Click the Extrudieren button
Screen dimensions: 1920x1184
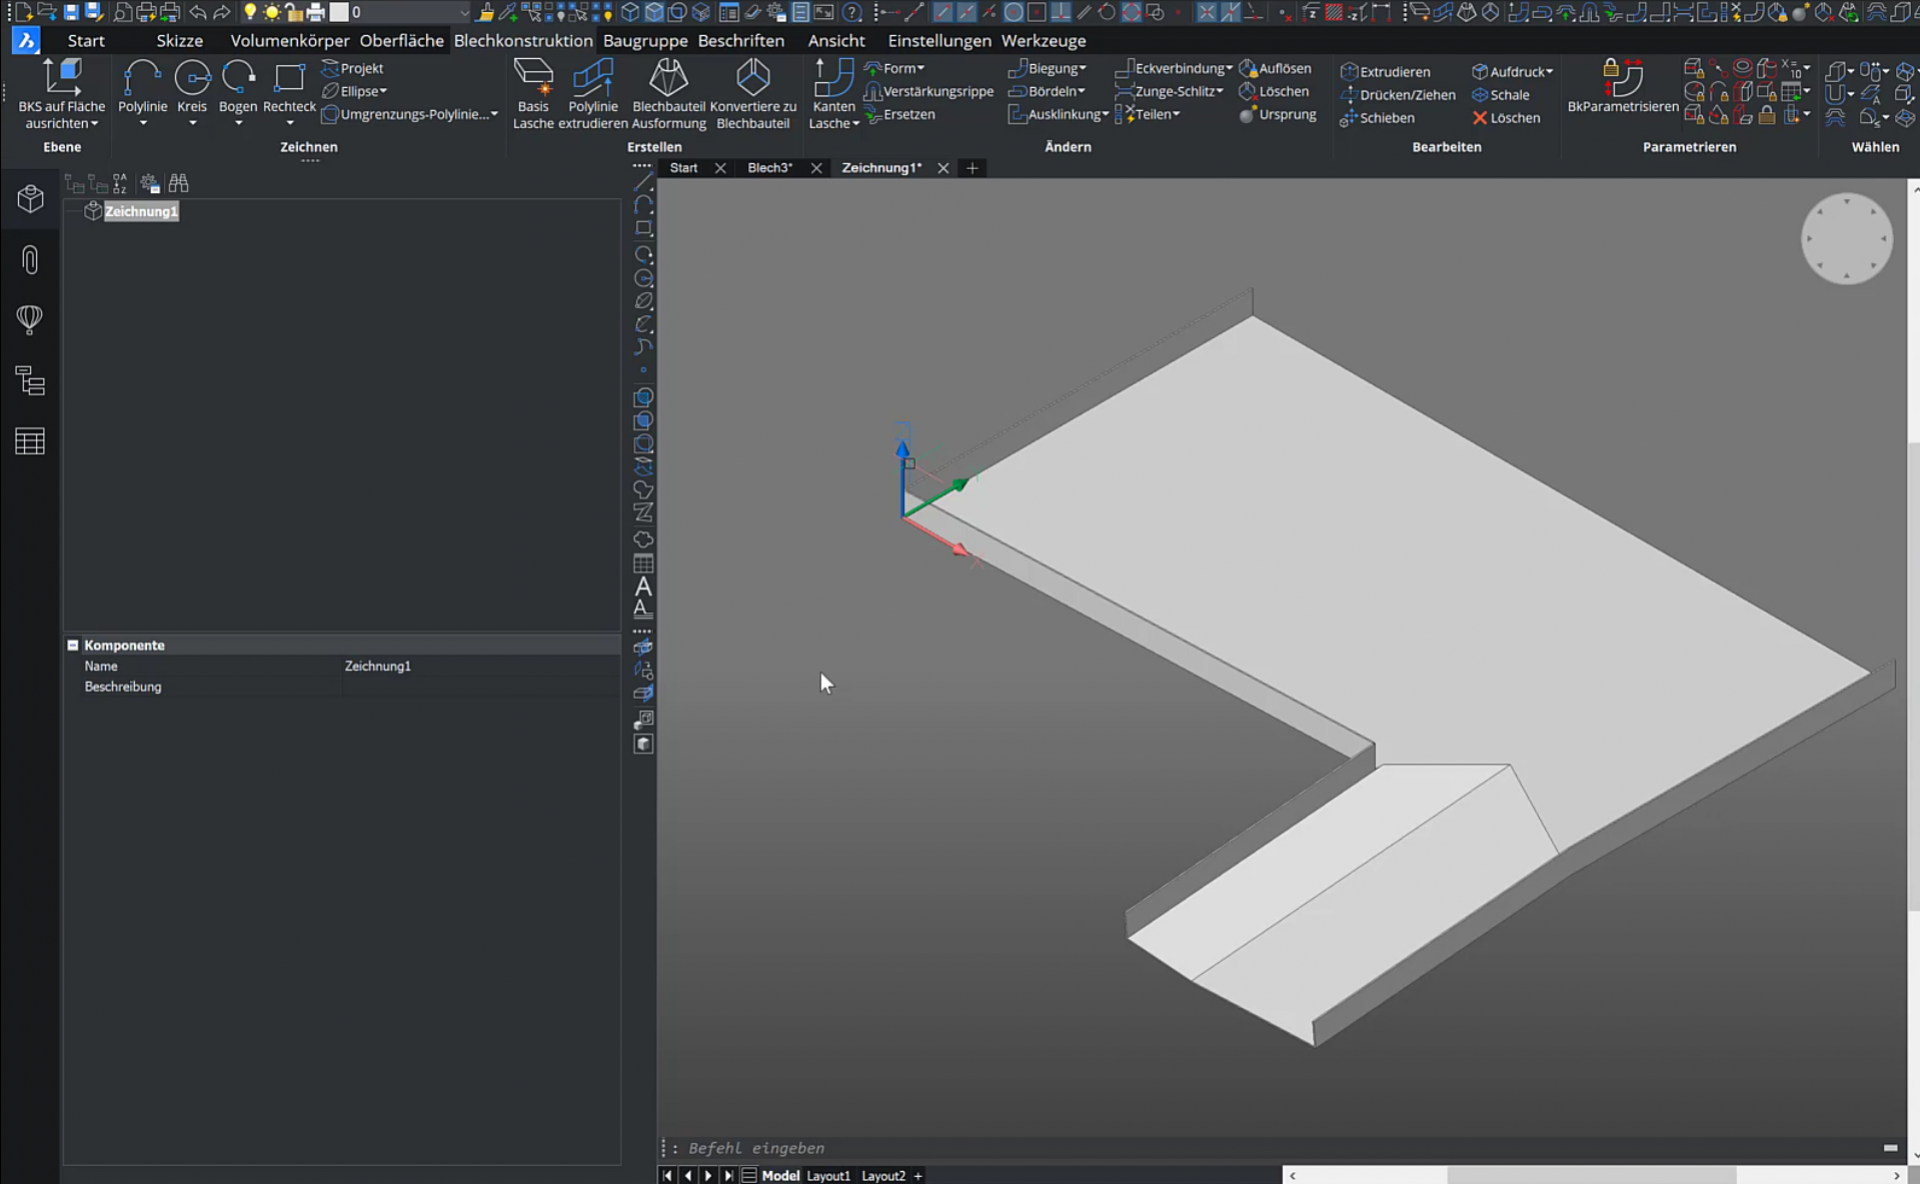point(1385,72)
